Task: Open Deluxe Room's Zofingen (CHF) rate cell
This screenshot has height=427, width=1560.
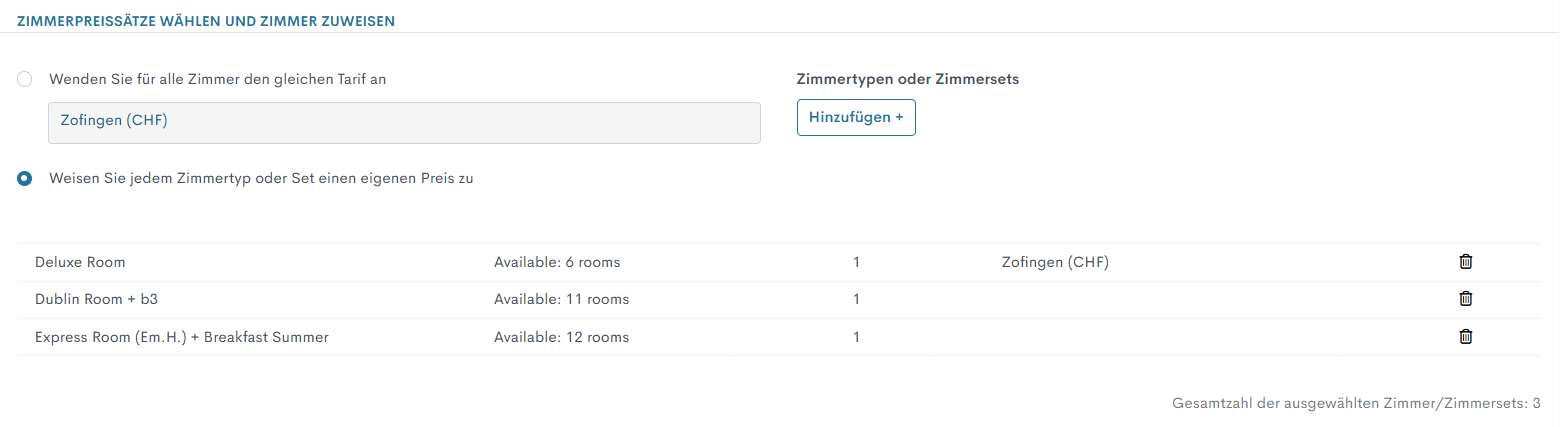Action: pos(1055,262)
